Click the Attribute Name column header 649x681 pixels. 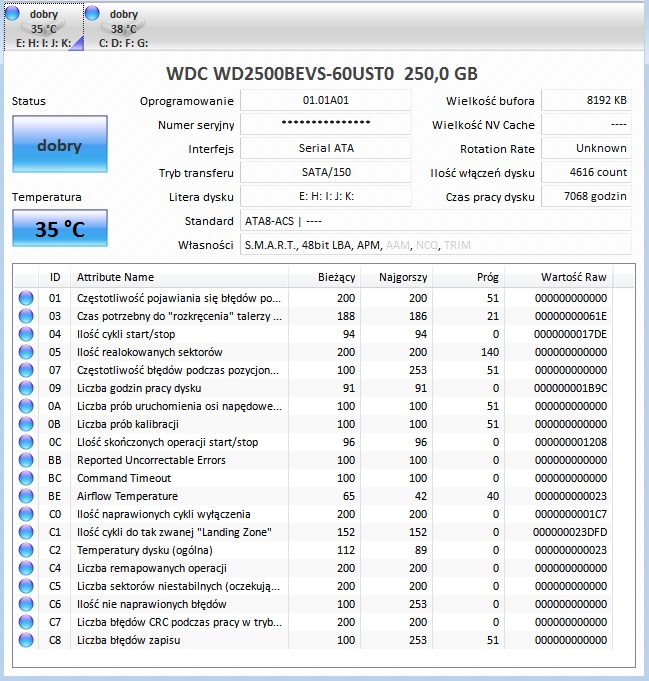tap(179, 277)
